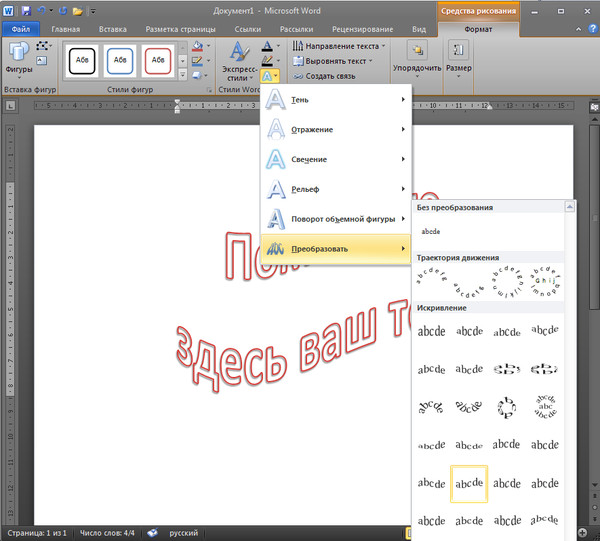The height and width of the screenshot is (541, 600).
Task: Apply button-shaped path transform with Ghij
Action: coord(545,282)
